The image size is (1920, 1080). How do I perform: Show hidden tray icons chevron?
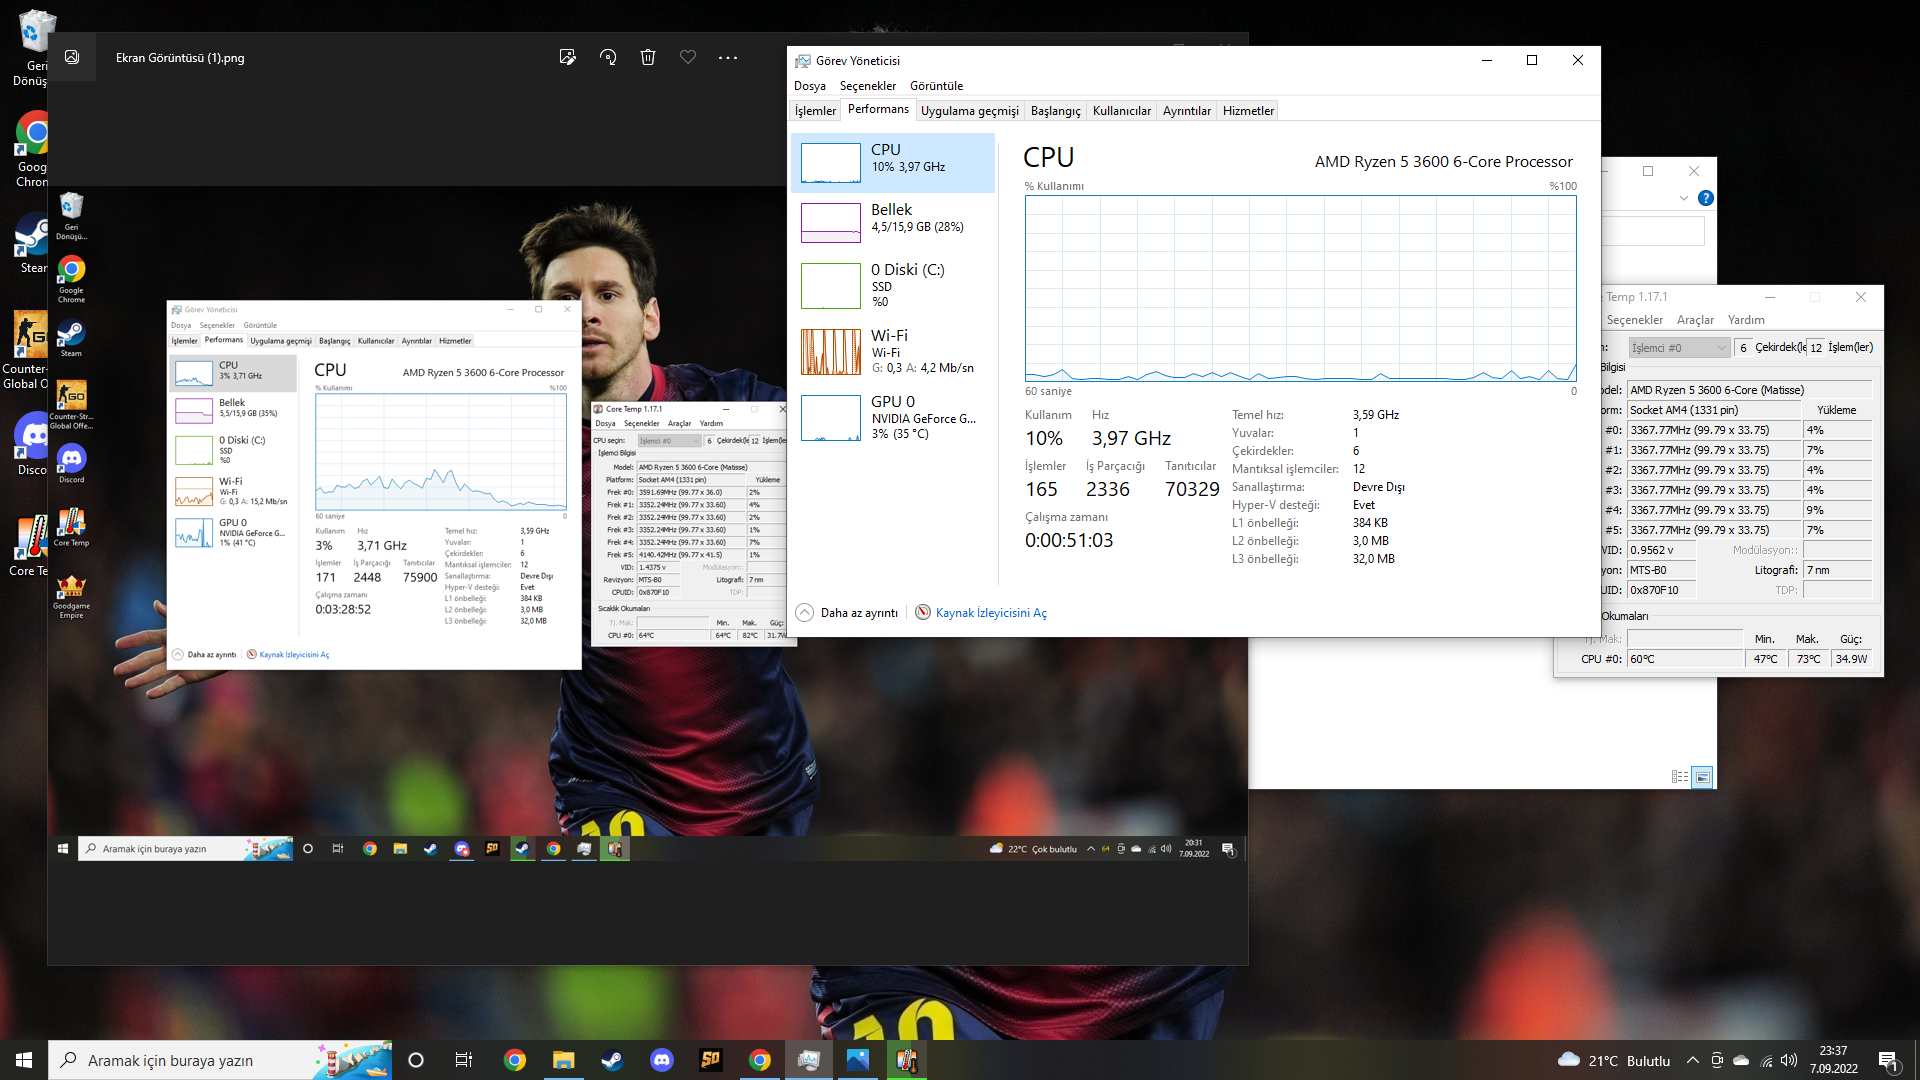1692,1060
